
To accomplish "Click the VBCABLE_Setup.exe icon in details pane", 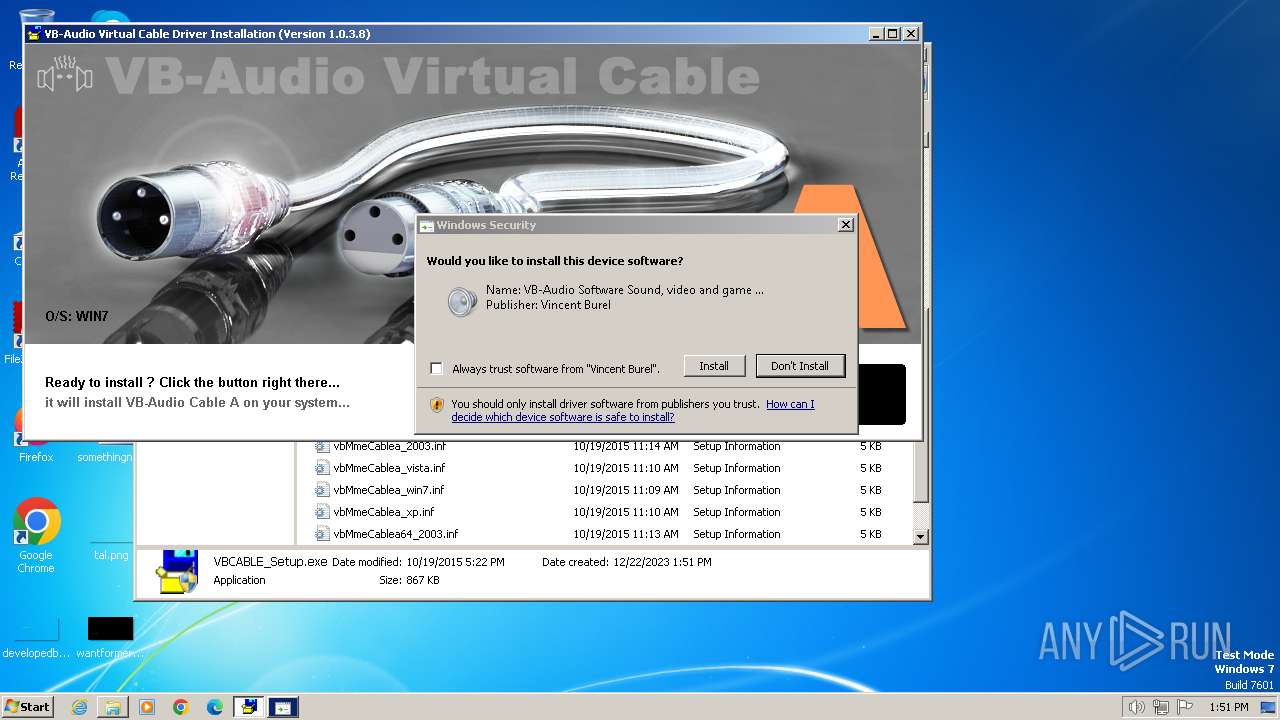I will click(176, 571).
